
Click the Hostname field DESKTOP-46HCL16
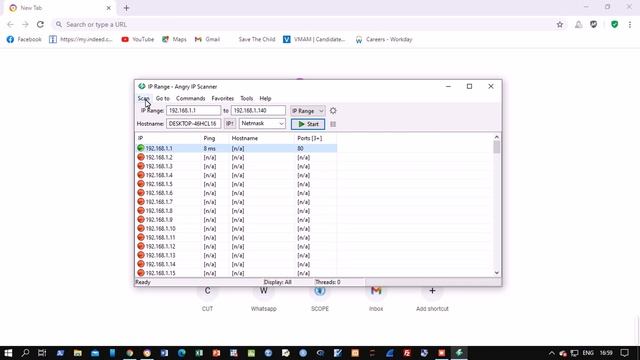pos(193,124)
